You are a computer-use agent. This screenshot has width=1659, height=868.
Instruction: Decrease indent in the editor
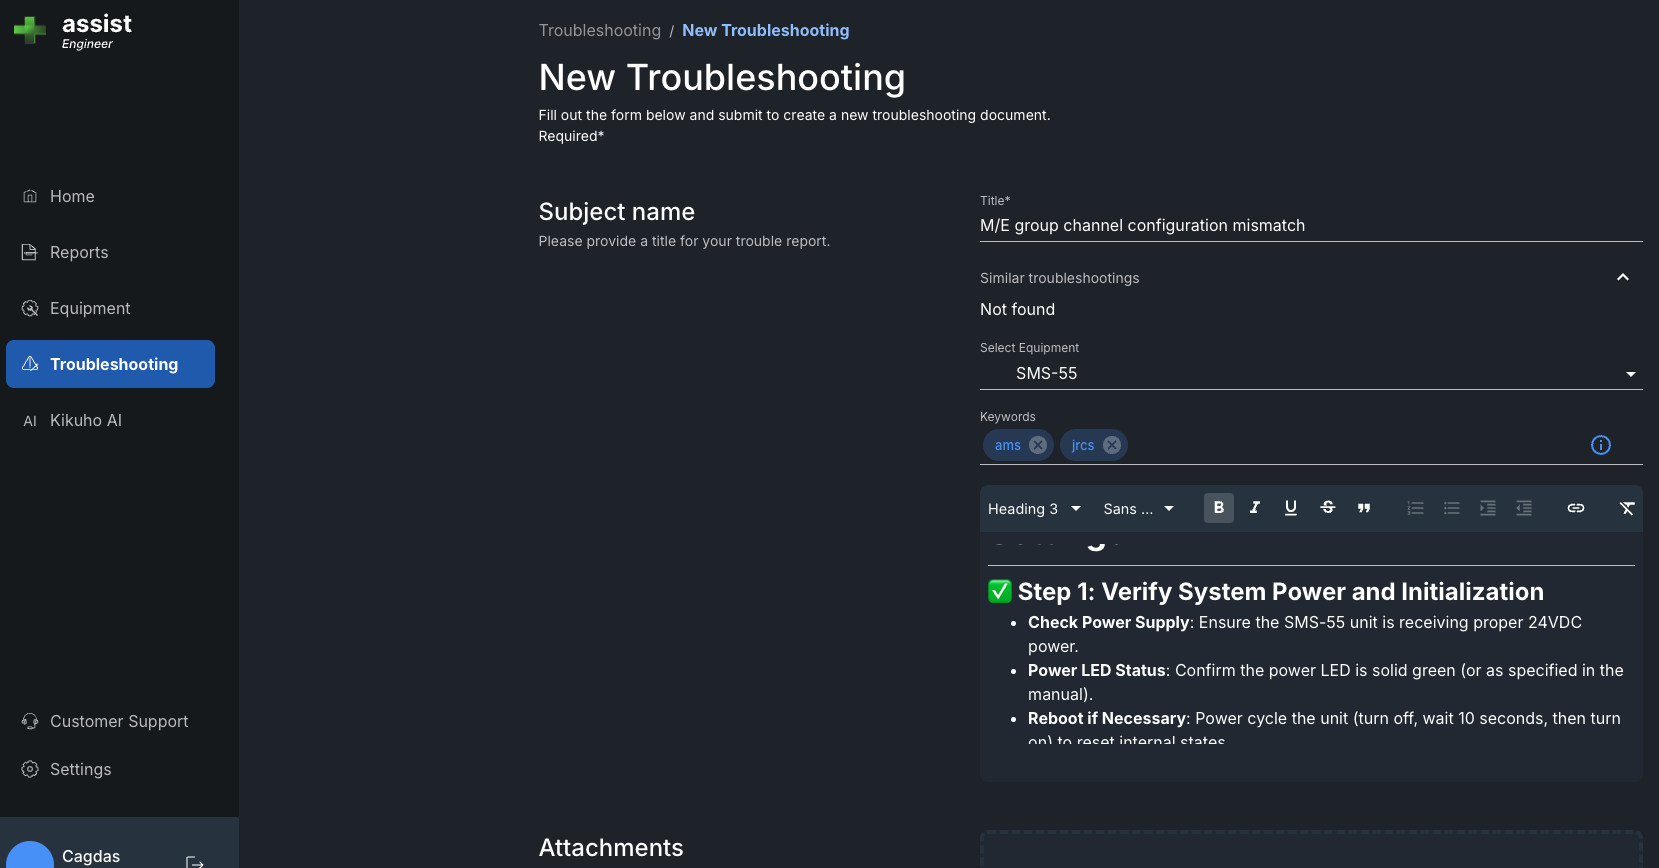[1523, 508]
